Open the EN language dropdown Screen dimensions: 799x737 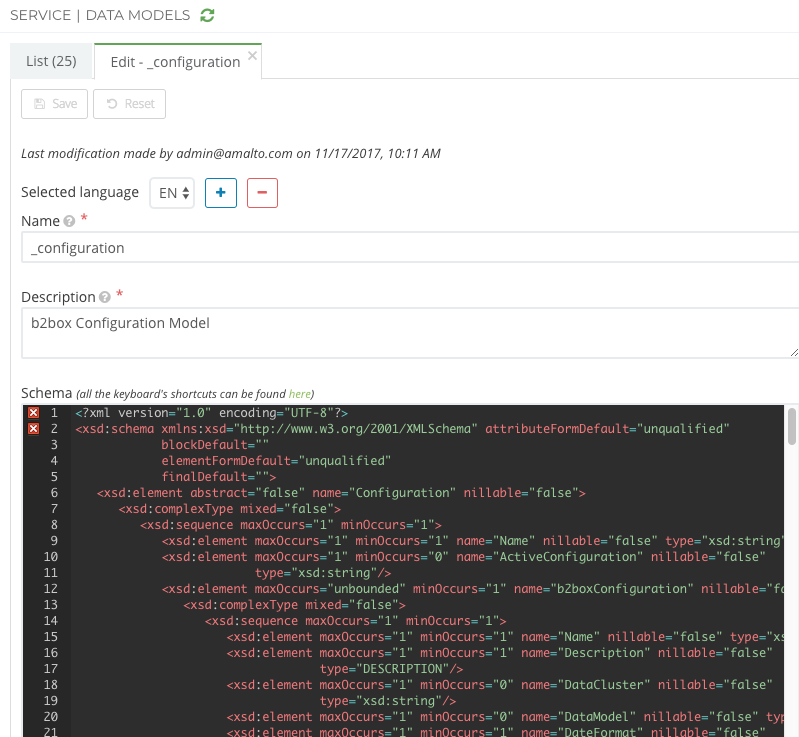[x=172, y=193]
